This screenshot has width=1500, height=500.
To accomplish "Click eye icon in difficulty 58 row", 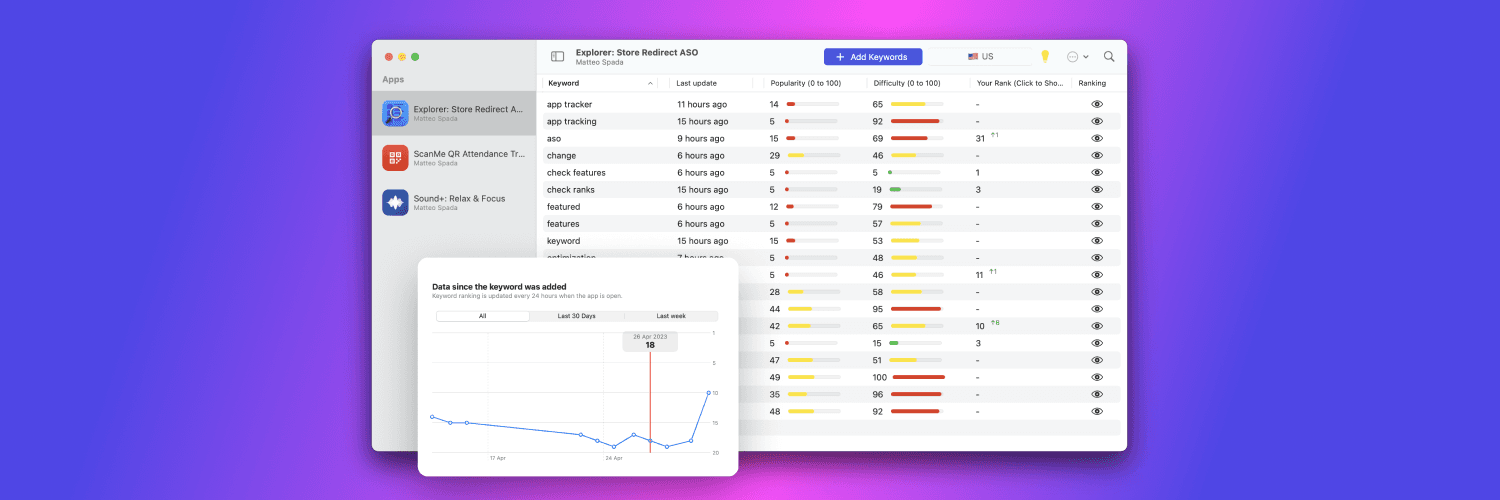I will tap(1097, 292).
